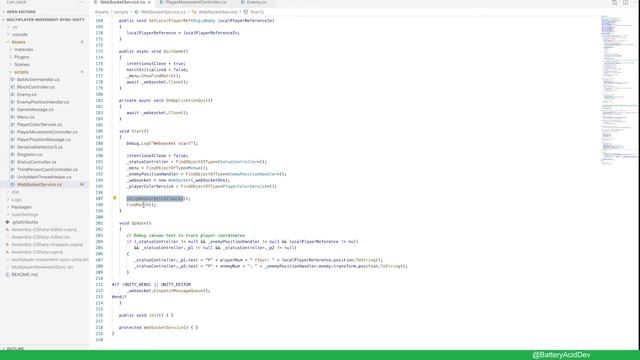Expand the Logs folder
This screenshot has width=640, height=360.
pos(17,200)
